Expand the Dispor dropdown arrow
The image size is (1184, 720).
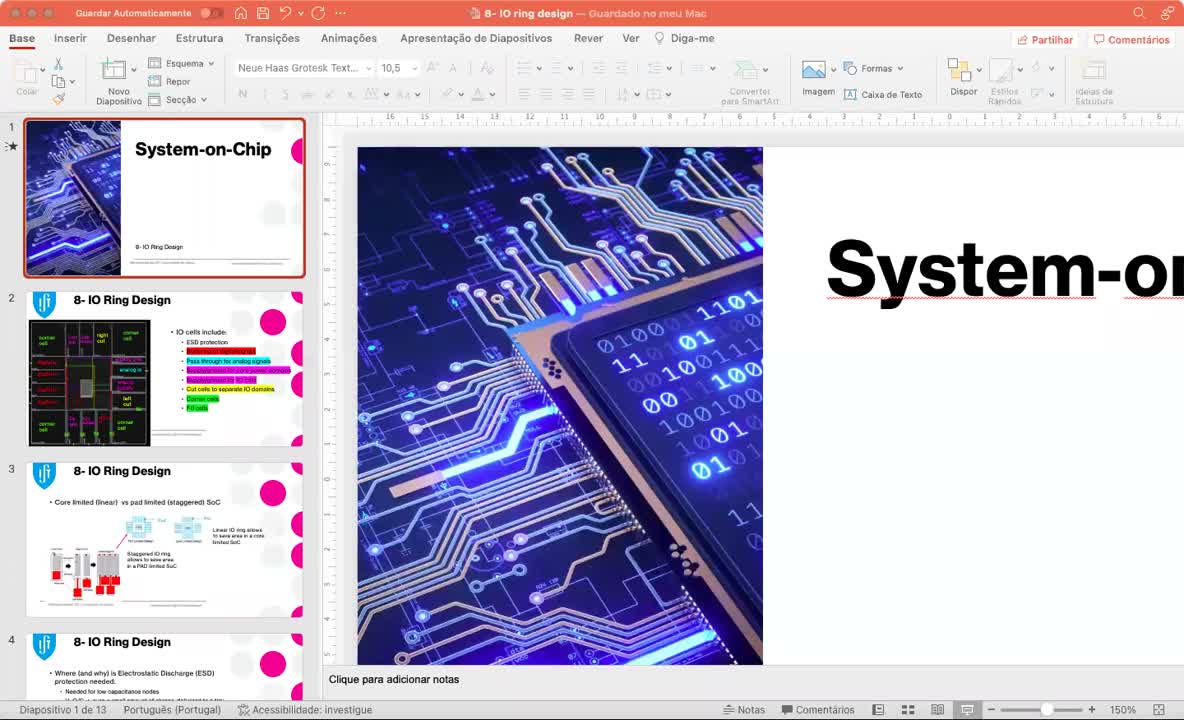click(x=979, y=70)
